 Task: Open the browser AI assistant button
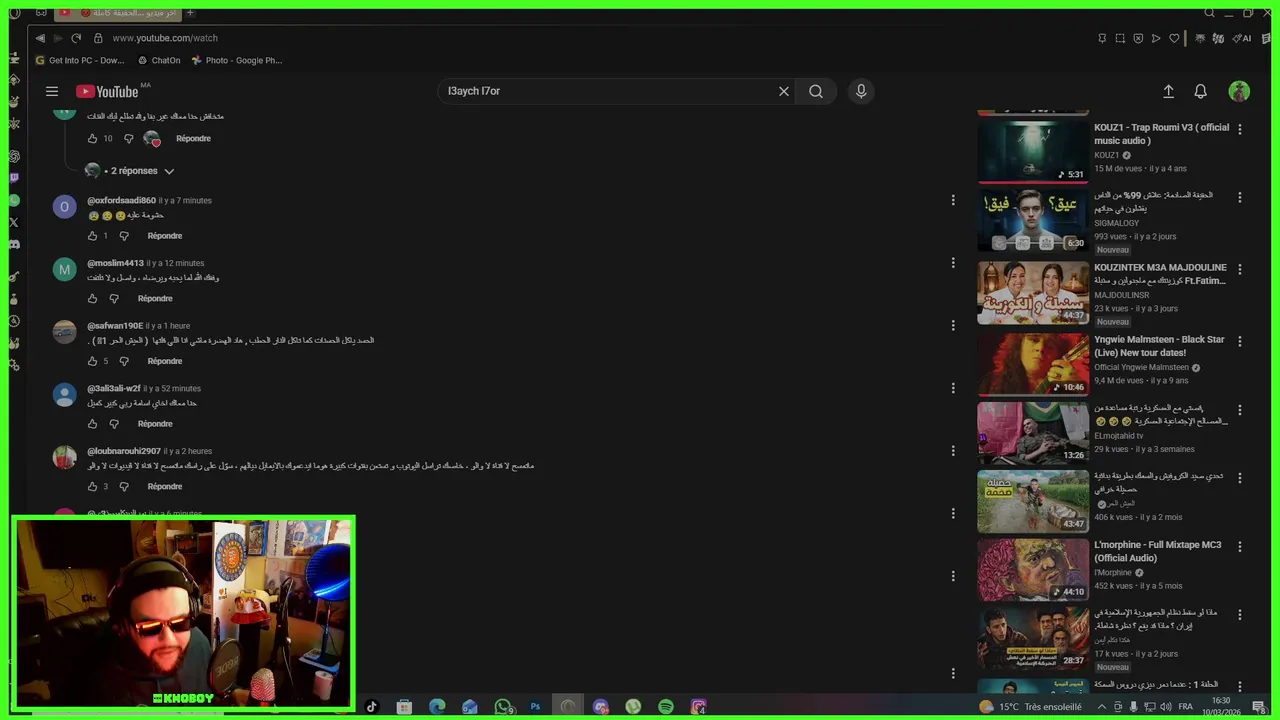1242,38
